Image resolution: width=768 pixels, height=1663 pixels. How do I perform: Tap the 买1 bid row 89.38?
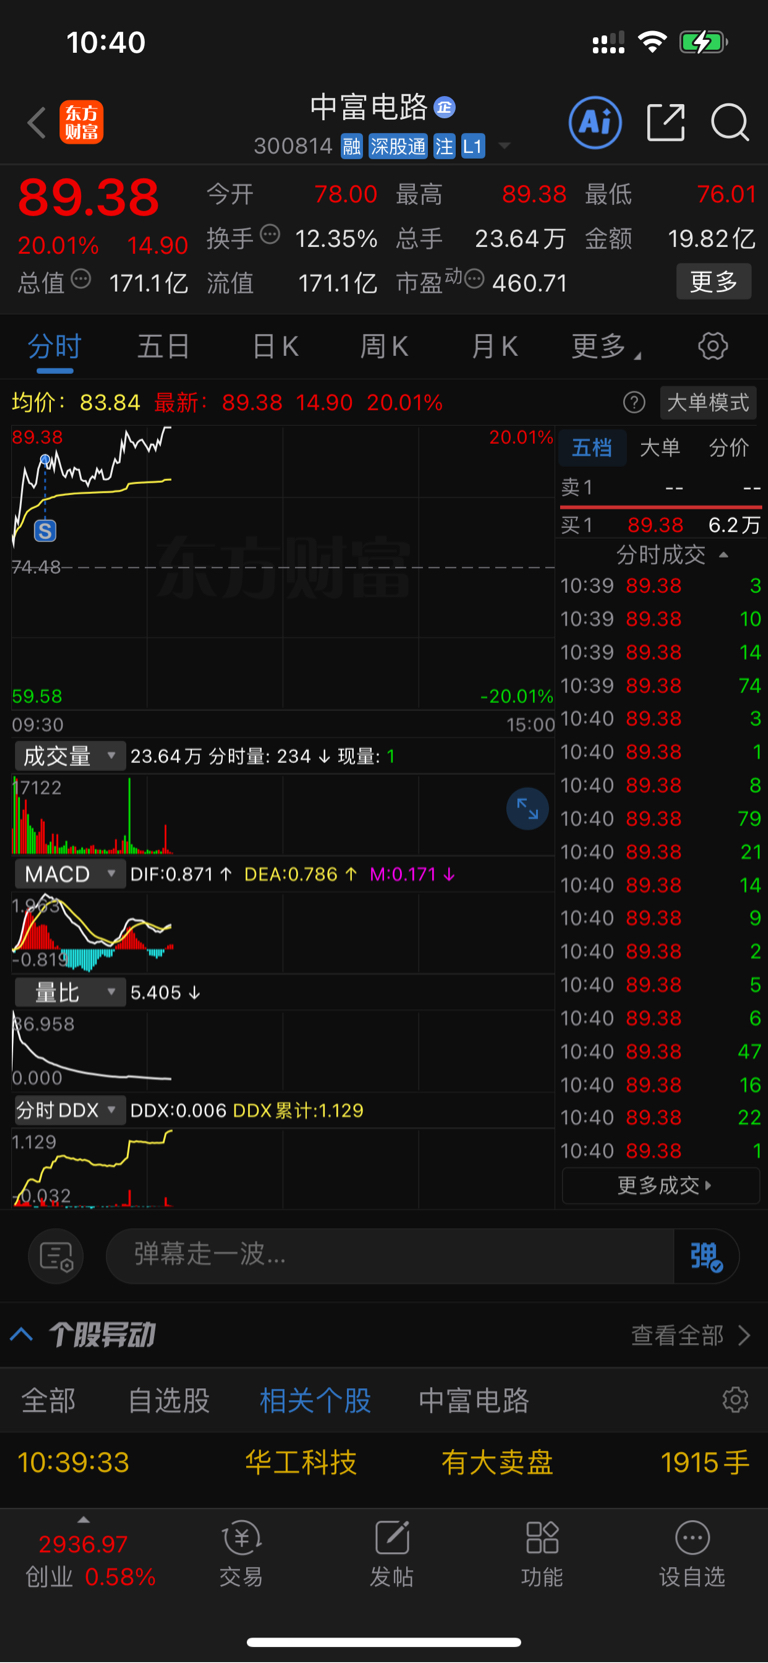tap(661, 525)
